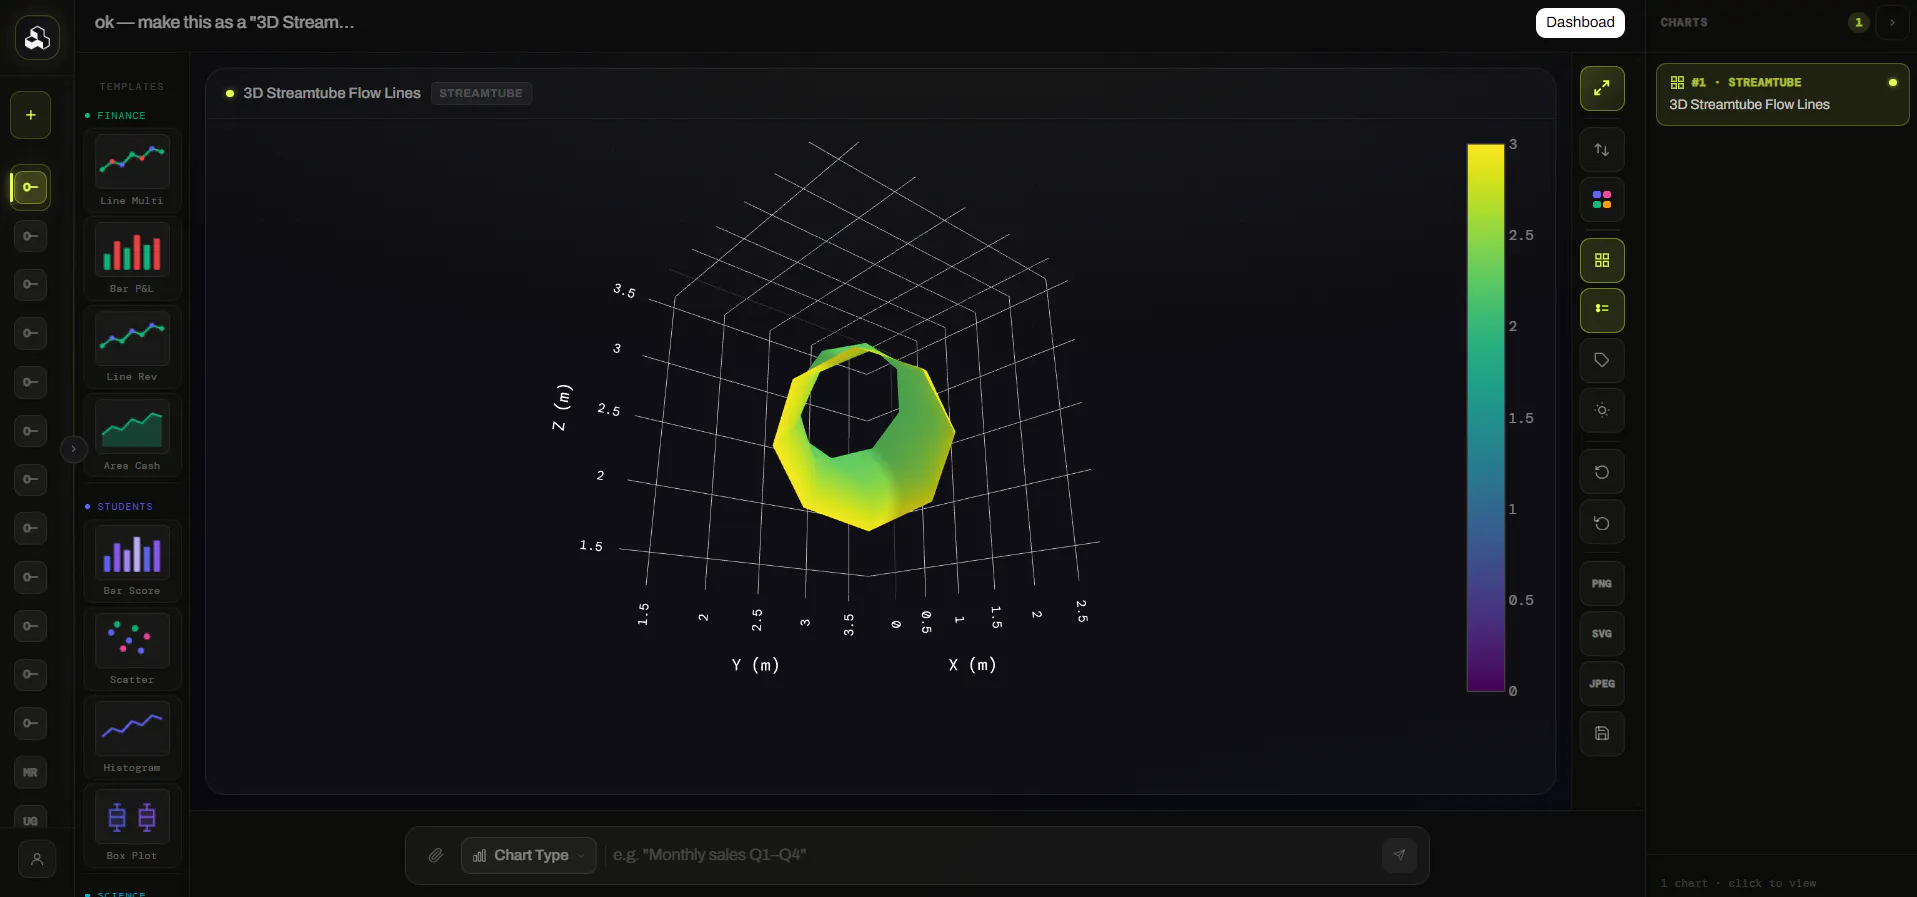This screenshot has height=897, width=1917.
Task: Select the #1 Streamtube chart card
Action: tap(1782, 94)
